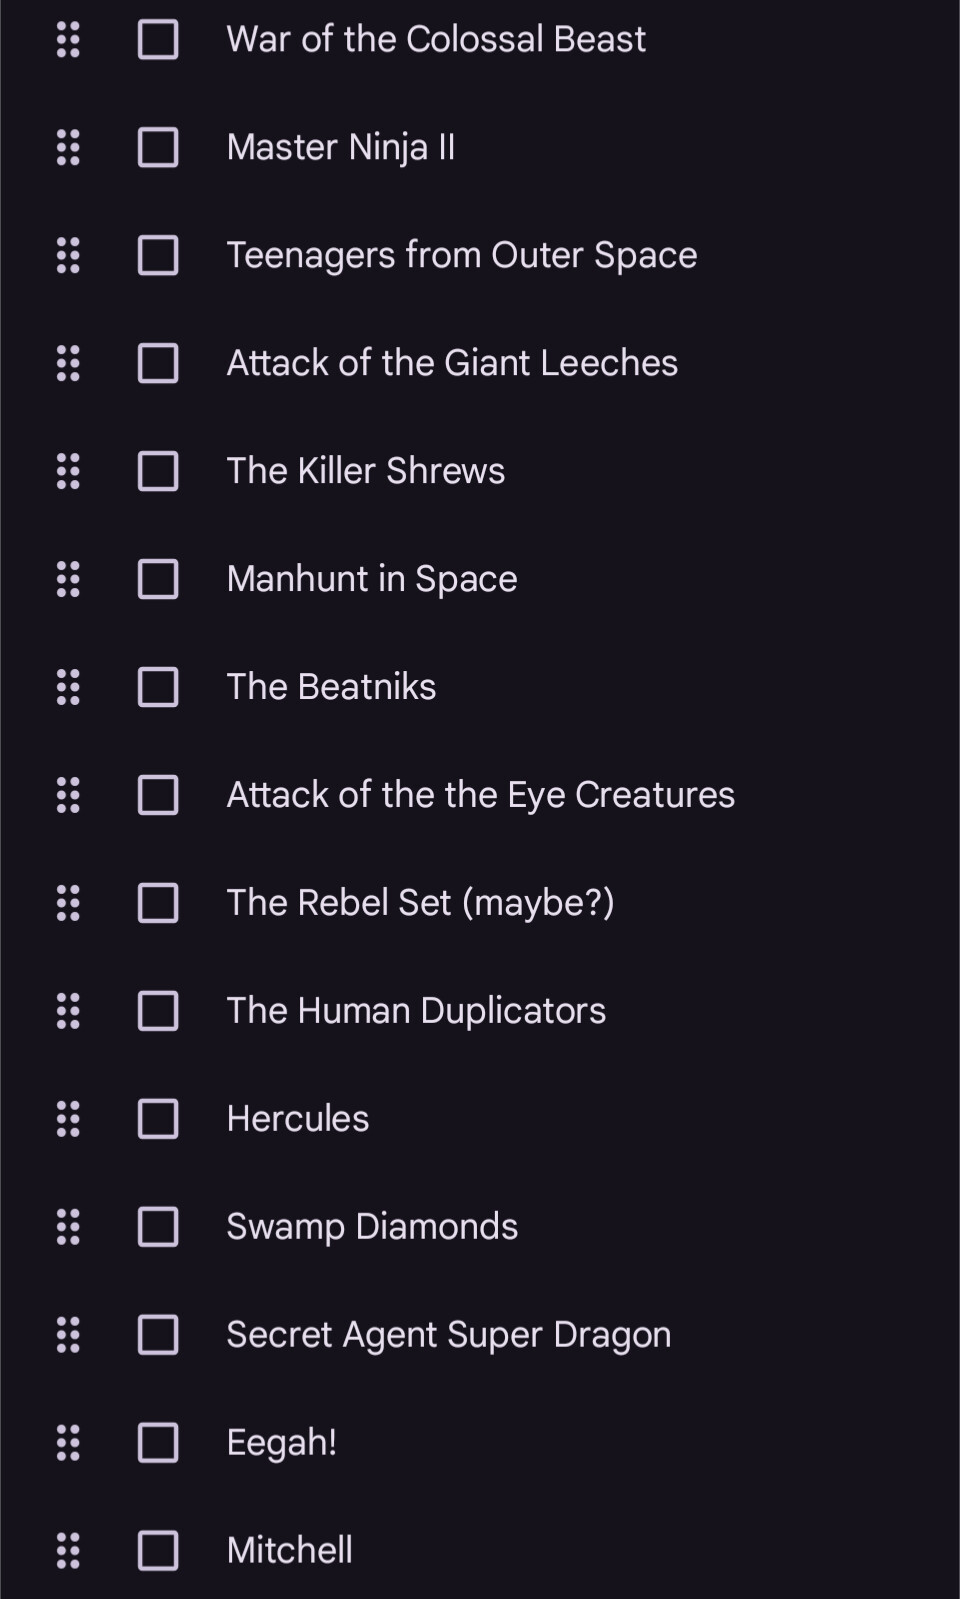Click the drag handle for Eegah!
This screenshot has height=1599, width=960.
(68, 1444)
